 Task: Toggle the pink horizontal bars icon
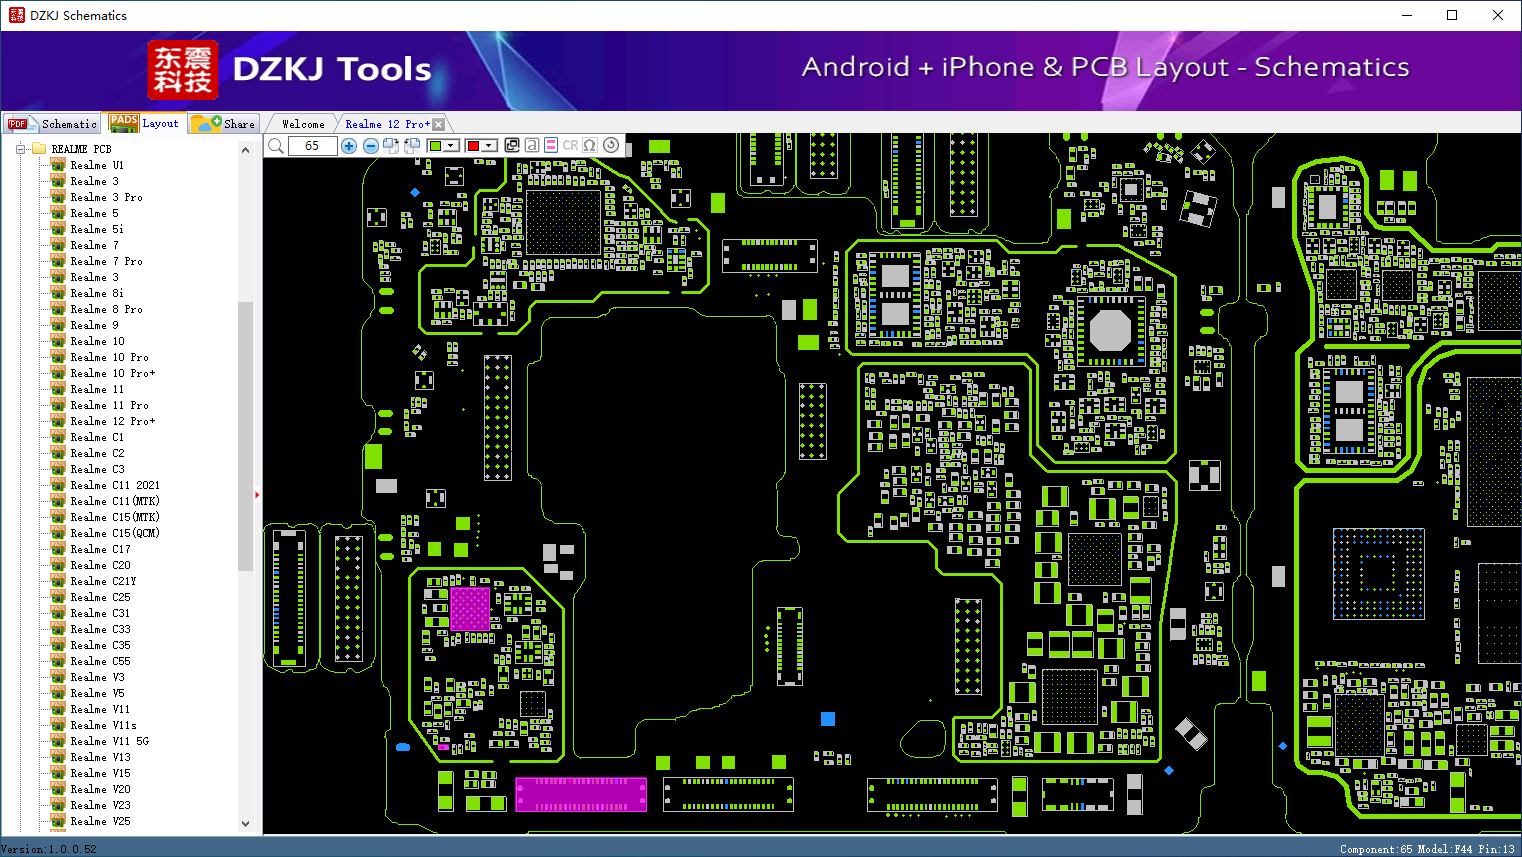550,145
